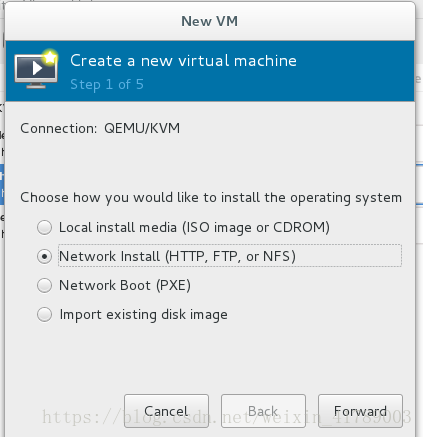This screenshot has width=423, height=437.
Task: Select Local install media radio button
Action: pyautogui.click(x=44, y=228)
